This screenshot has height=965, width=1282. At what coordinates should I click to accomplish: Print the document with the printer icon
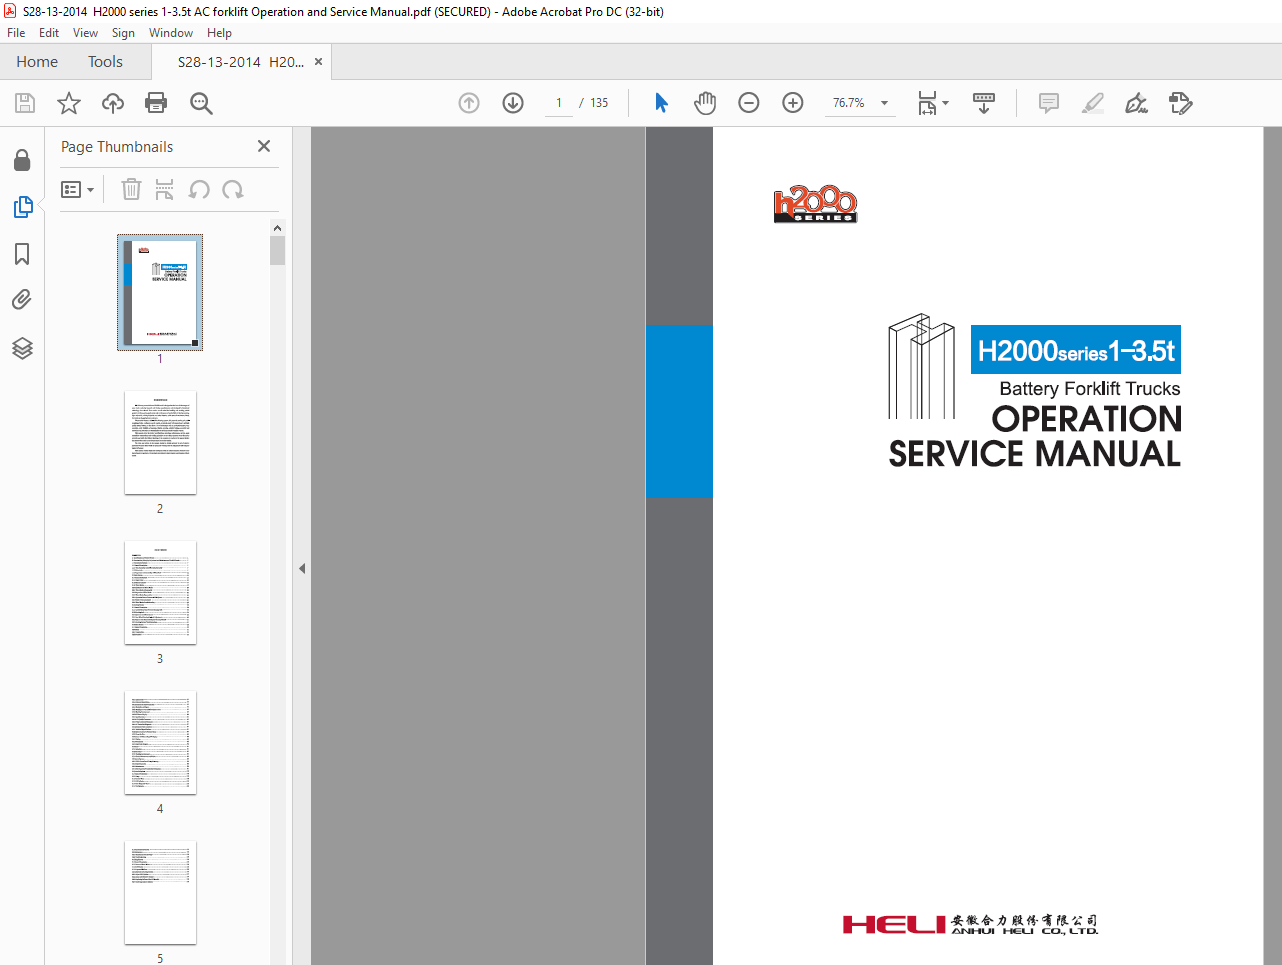coord(156,103)
